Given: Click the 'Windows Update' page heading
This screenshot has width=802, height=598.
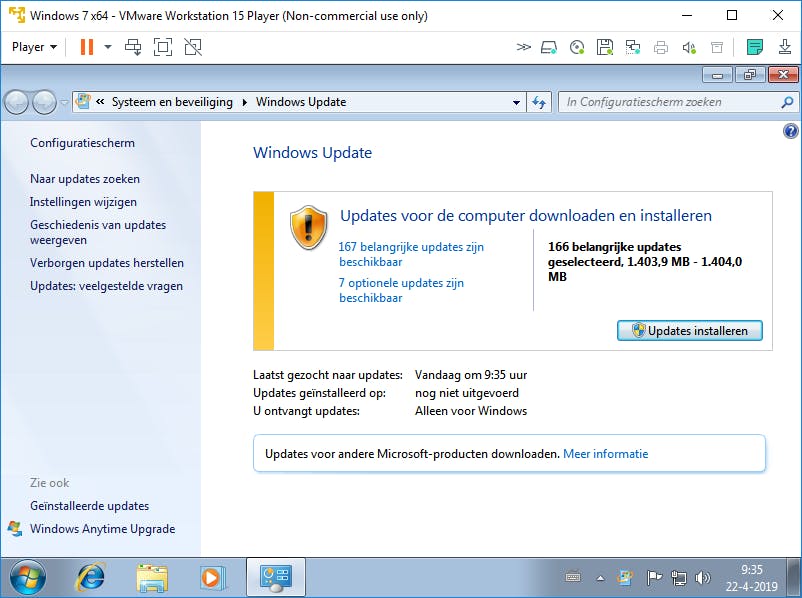Looking at the screenshot, I should (313, 152).
